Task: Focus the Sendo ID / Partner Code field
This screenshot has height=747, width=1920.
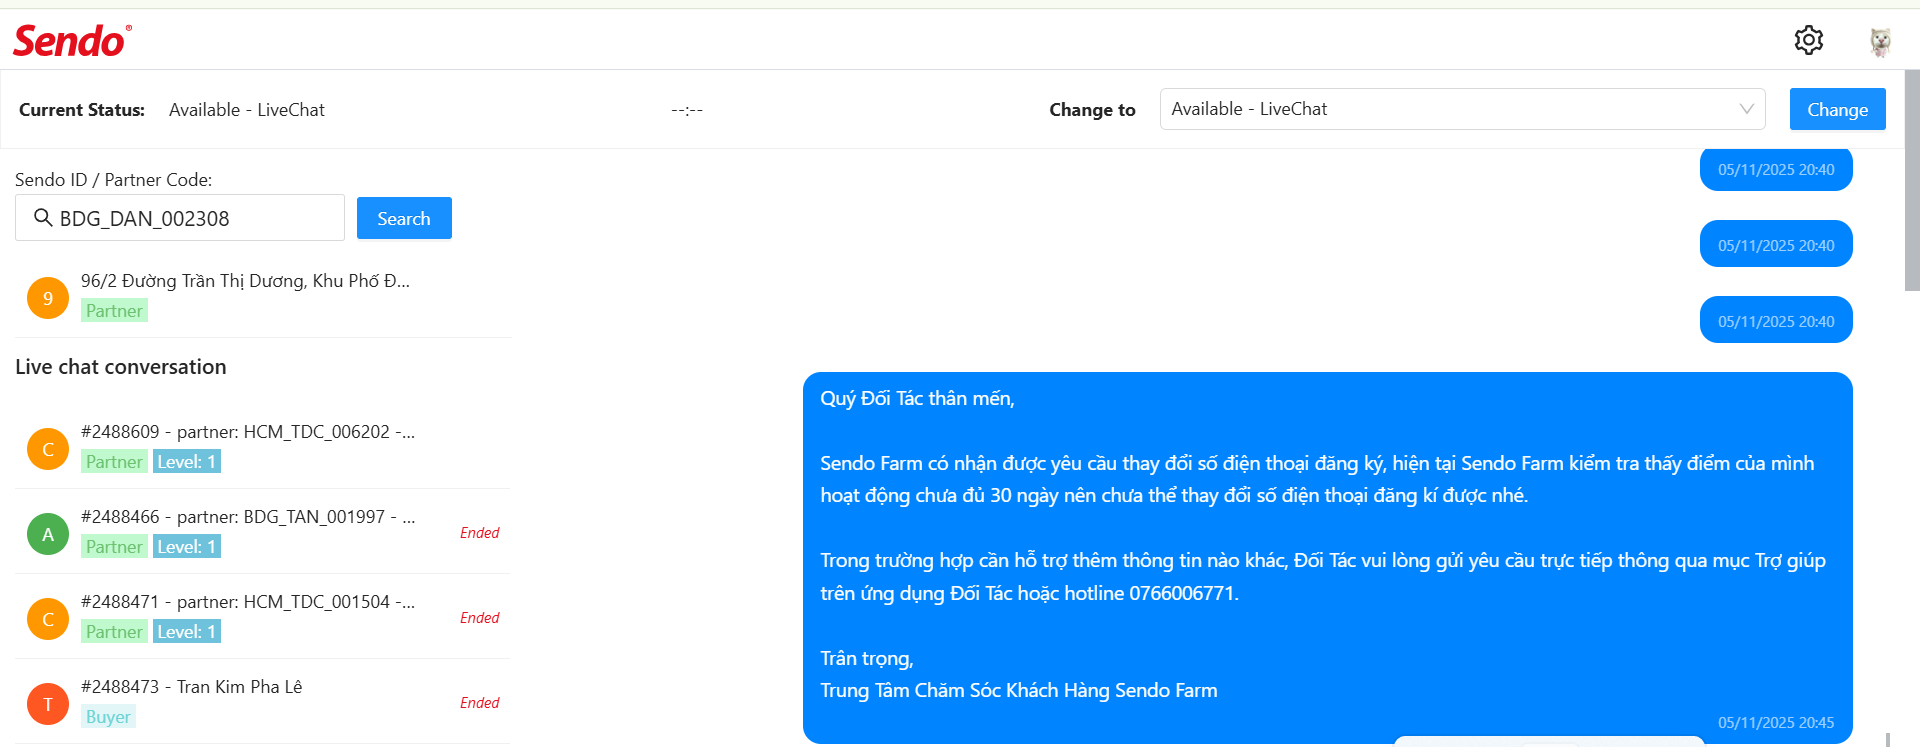Action: 195,218
